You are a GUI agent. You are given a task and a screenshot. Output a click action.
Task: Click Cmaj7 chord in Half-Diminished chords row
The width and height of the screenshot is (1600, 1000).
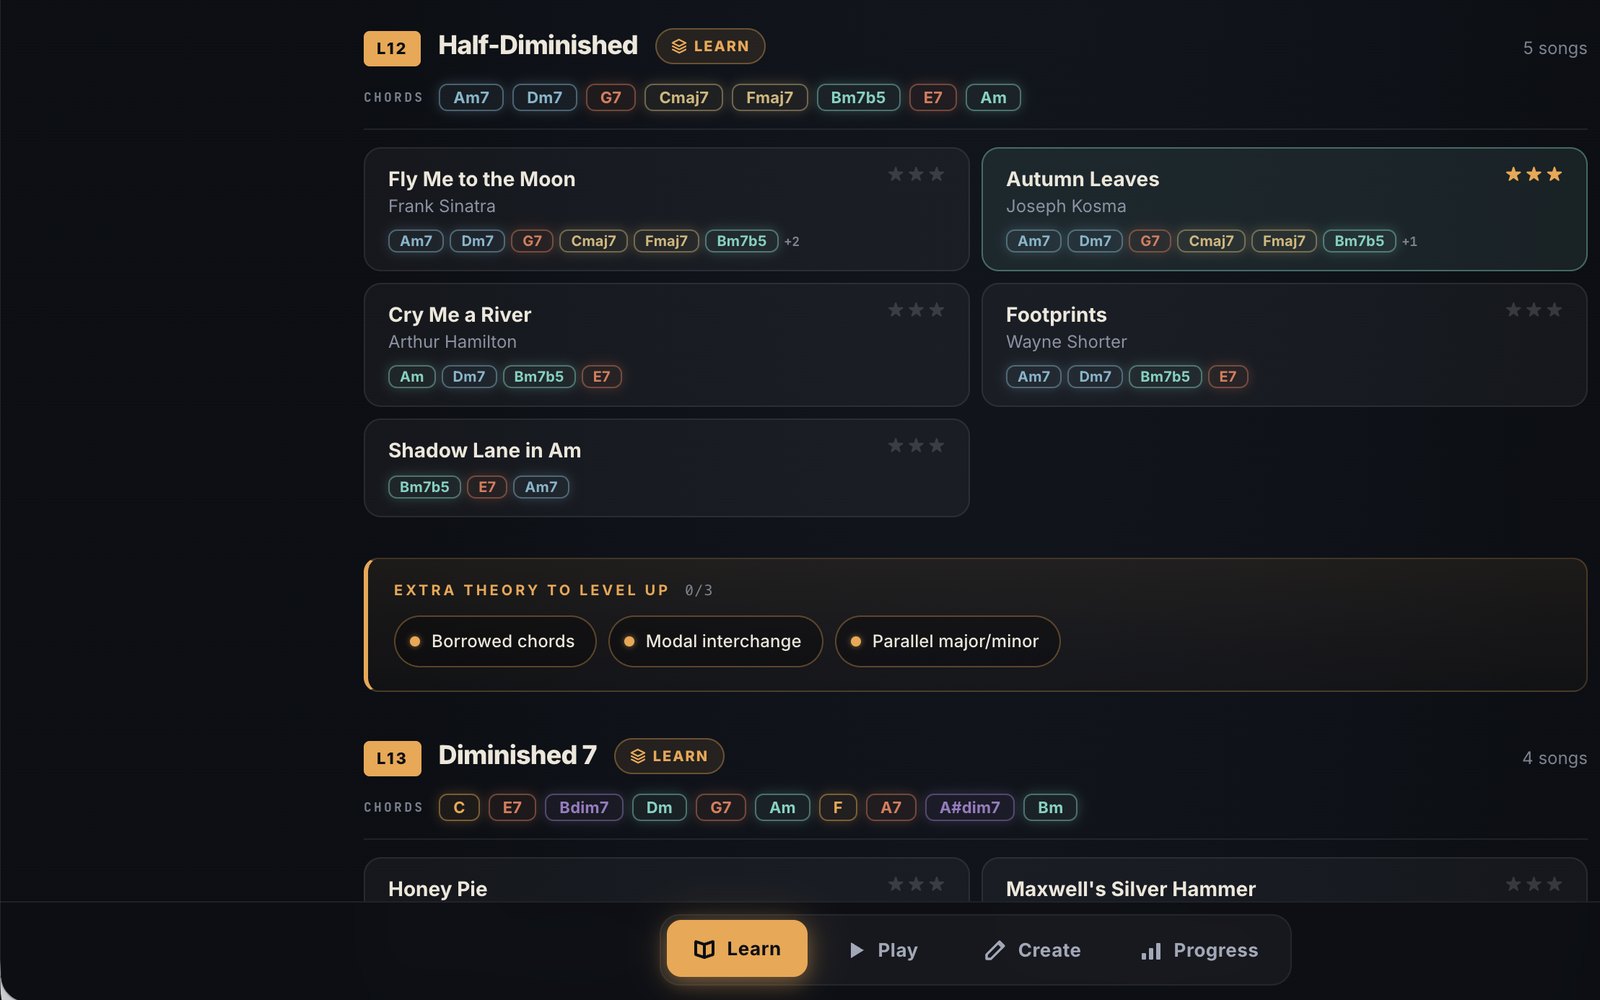click(683, 97)
